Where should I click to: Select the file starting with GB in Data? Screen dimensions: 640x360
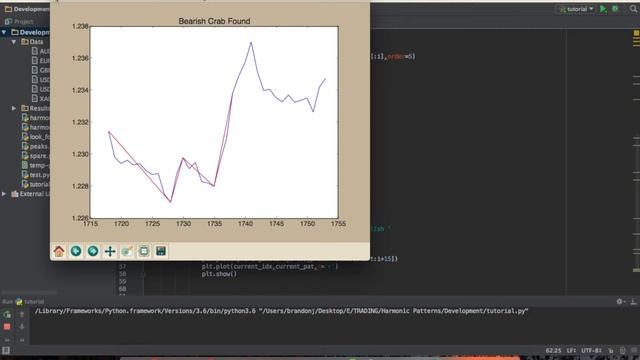tap(40, 70)
